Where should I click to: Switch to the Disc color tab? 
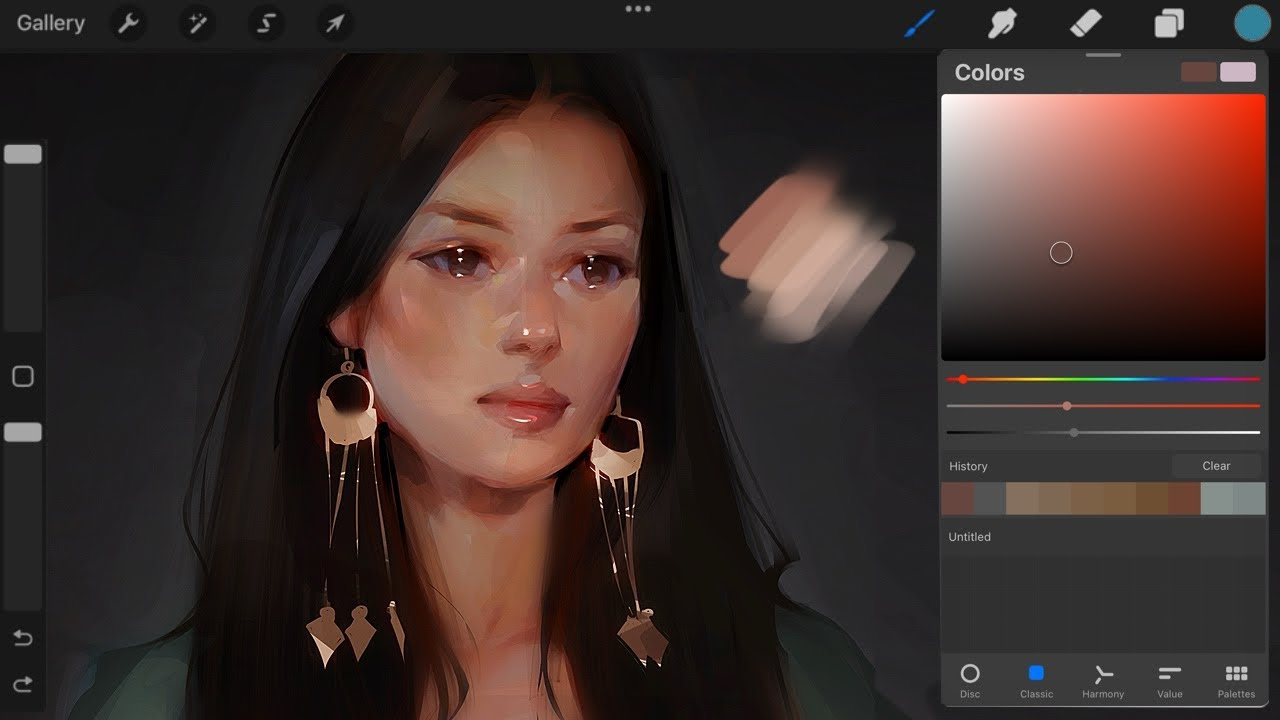pos(970,680)
